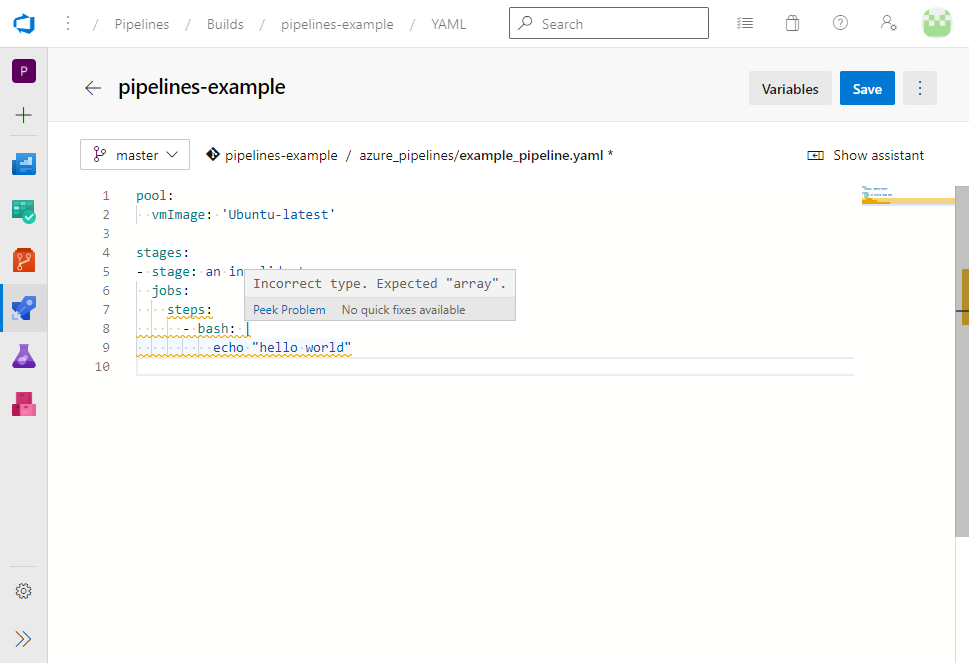Click the Show assistant panel icon

[815, 156]
